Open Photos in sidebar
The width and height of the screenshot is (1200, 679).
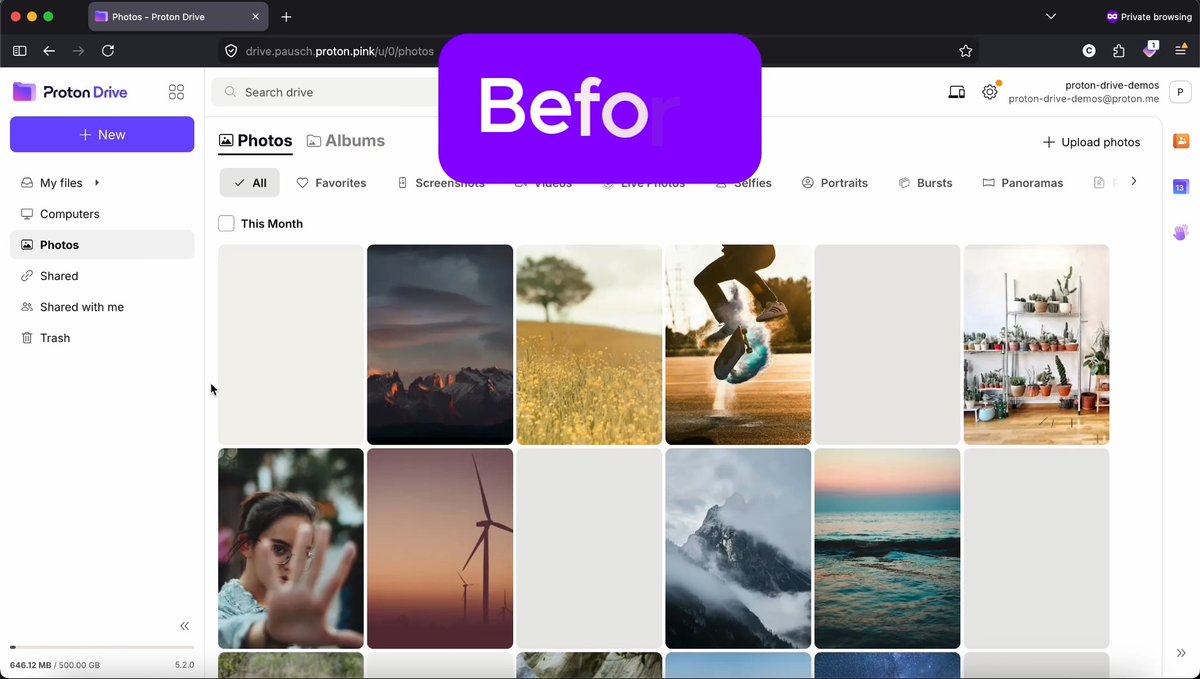(x=102, y=245)
